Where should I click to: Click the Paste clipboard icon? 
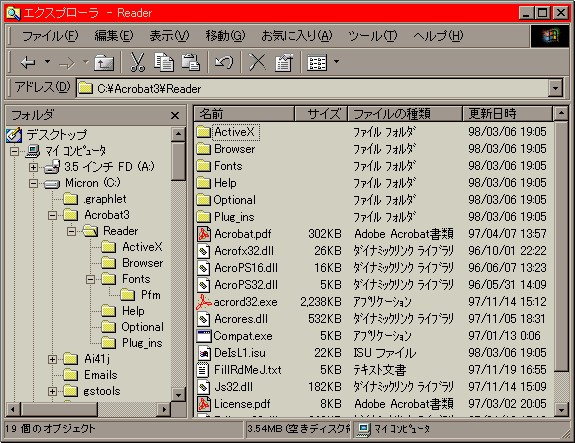191,62
